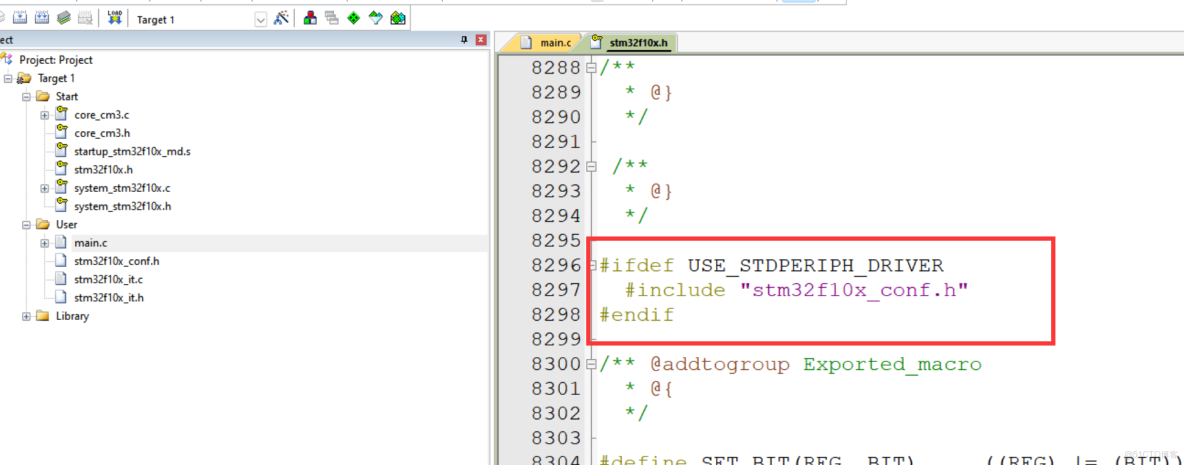This screenshot has width=1184, height=465.
Task: Click the Target 1 combo box text
Action: point(156,20)
